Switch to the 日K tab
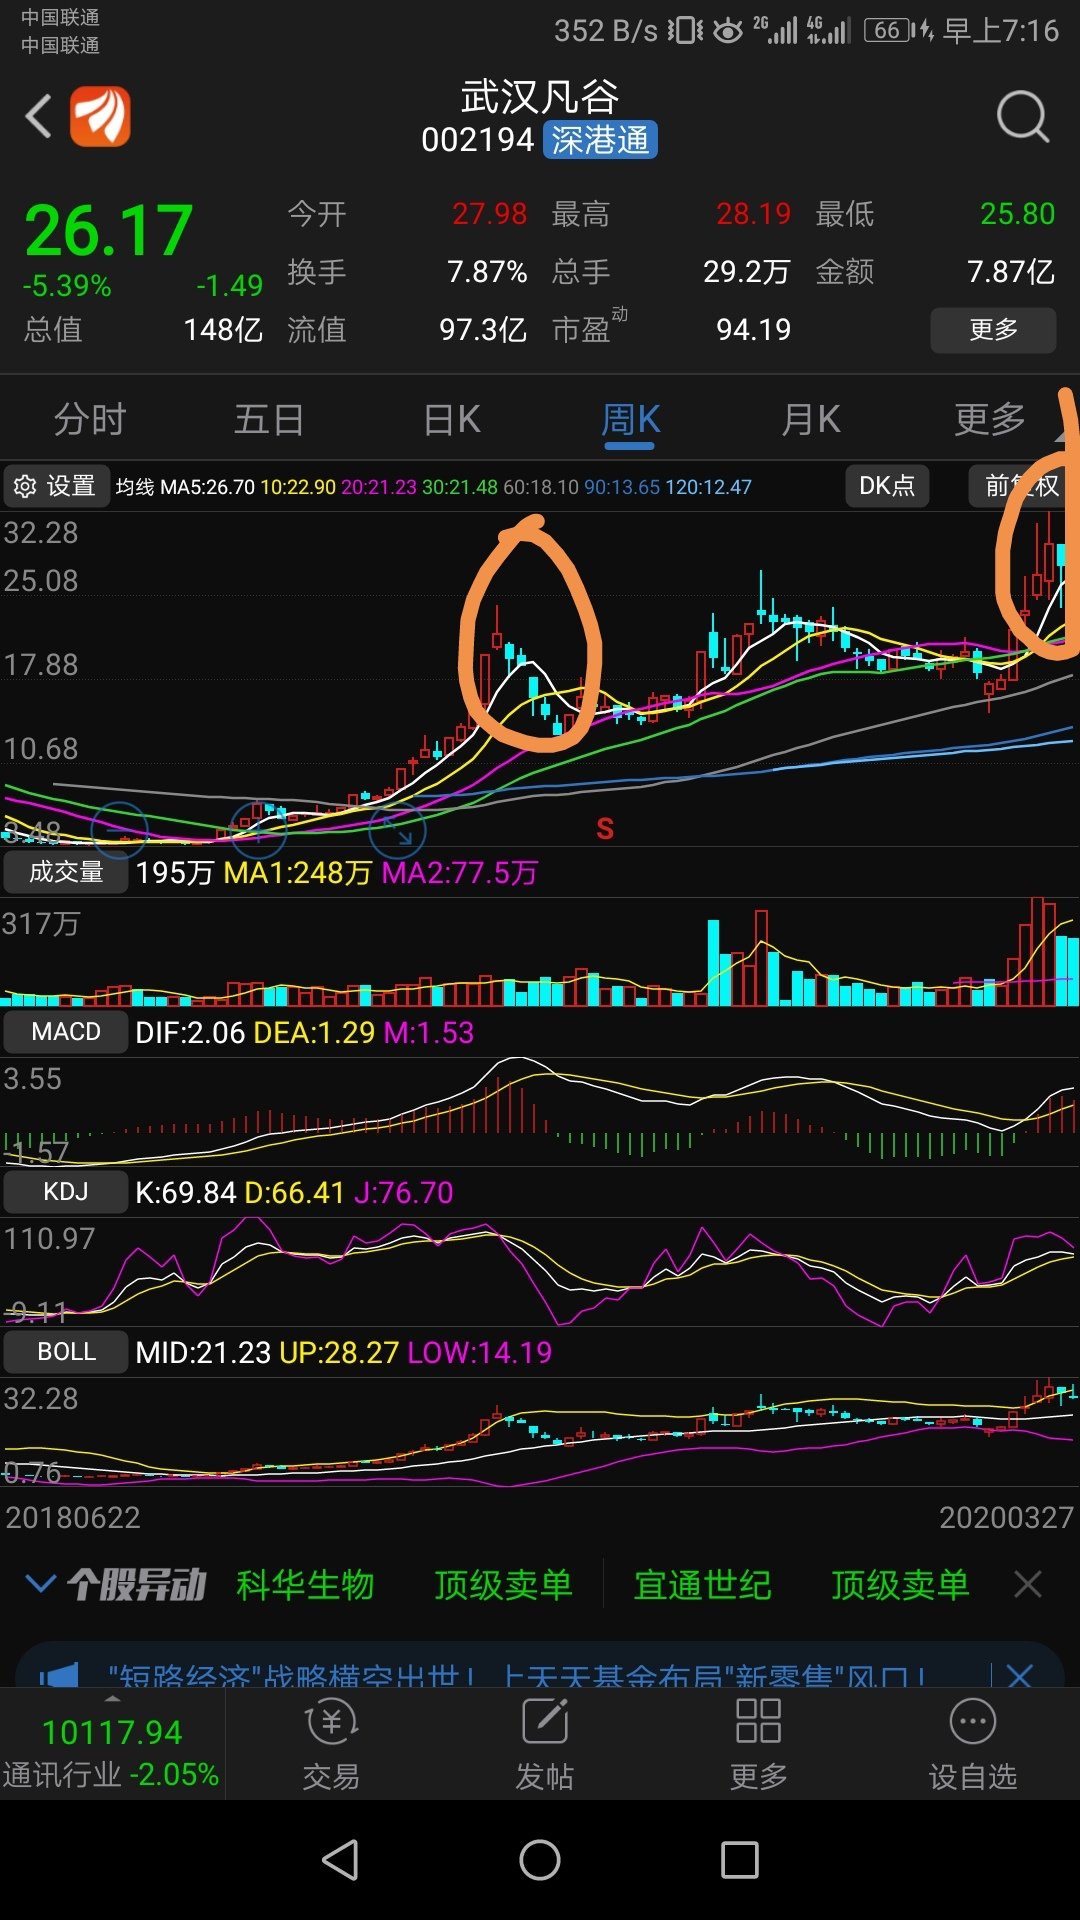Image resolution: width=1080 pixels, height=1920 pixels. [x=452, y=420]
